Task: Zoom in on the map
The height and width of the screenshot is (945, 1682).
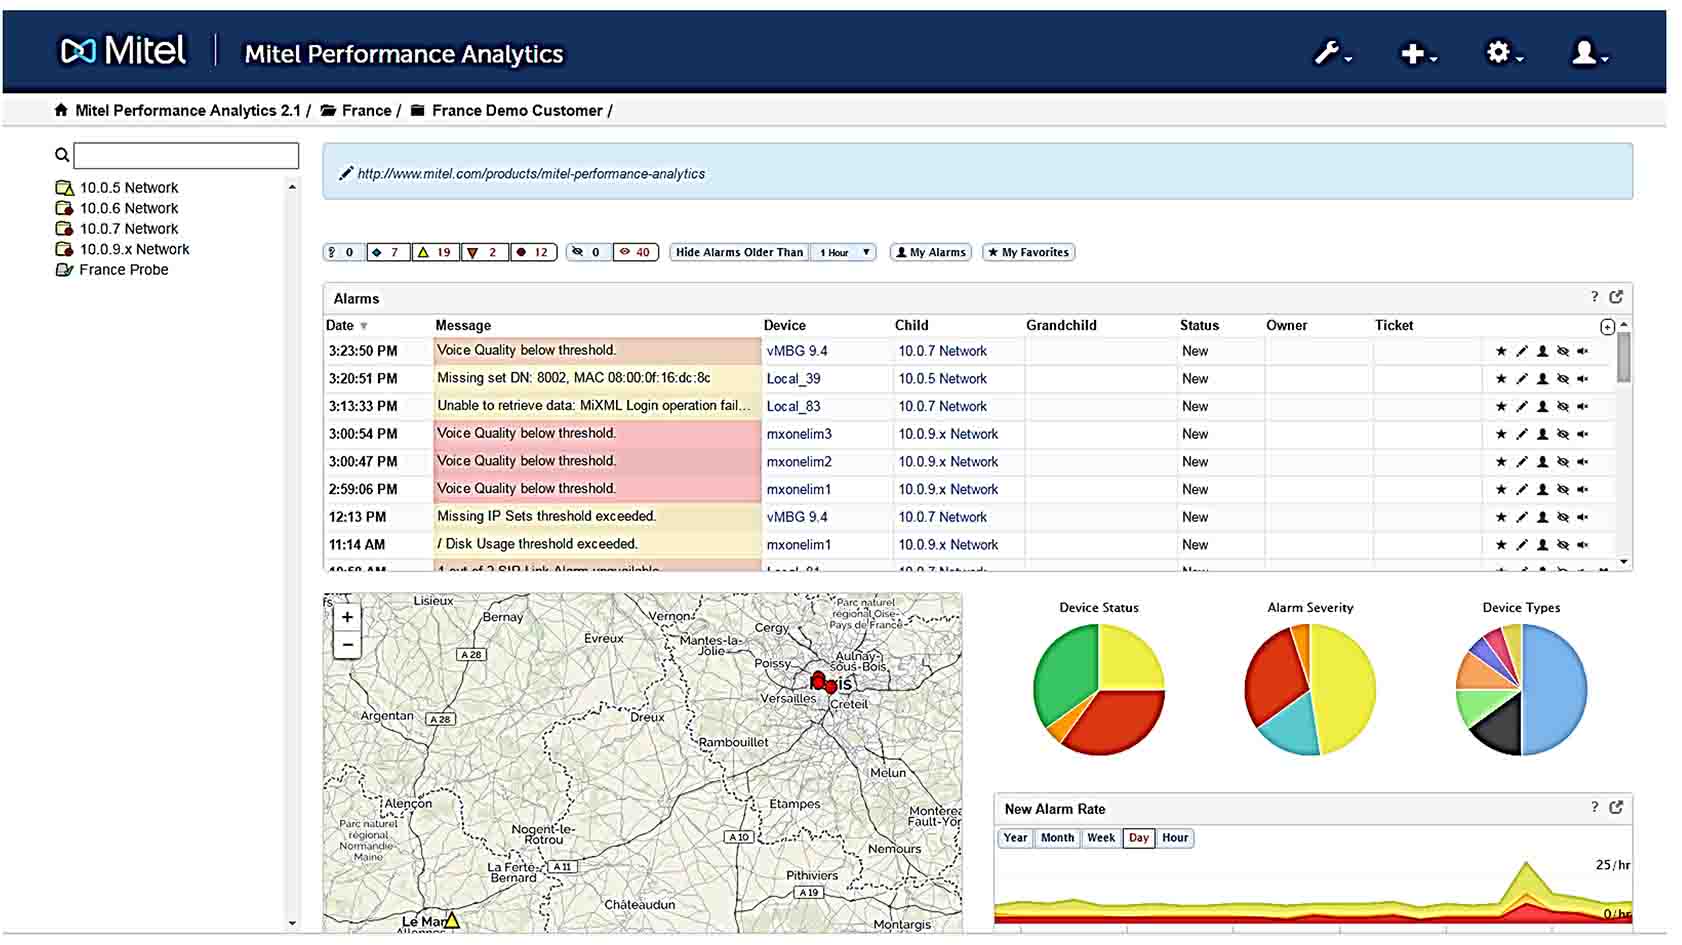Action: 347,617
